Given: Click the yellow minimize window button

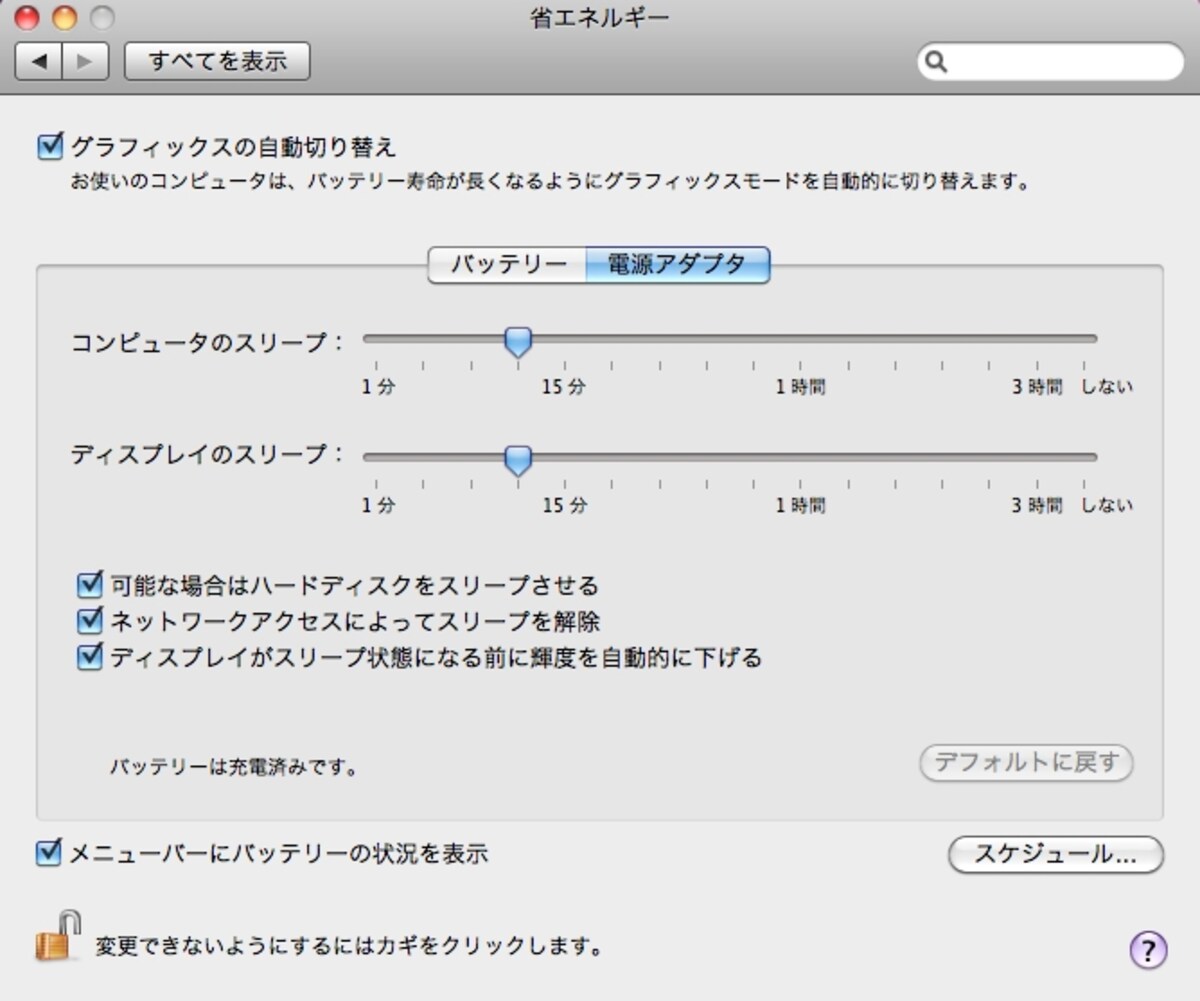Looking at the screenshot, I should click(x=64, y=17).
